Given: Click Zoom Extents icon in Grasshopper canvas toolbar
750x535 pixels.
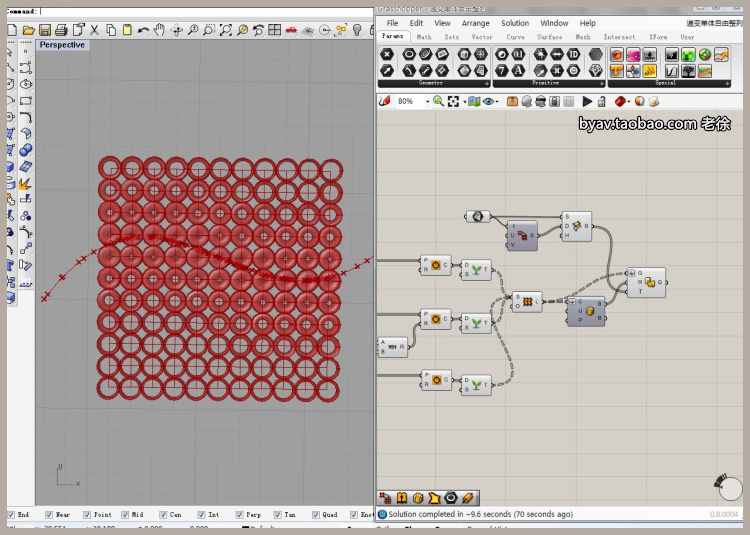Looking at the screenshot, I should coord(453,101).
